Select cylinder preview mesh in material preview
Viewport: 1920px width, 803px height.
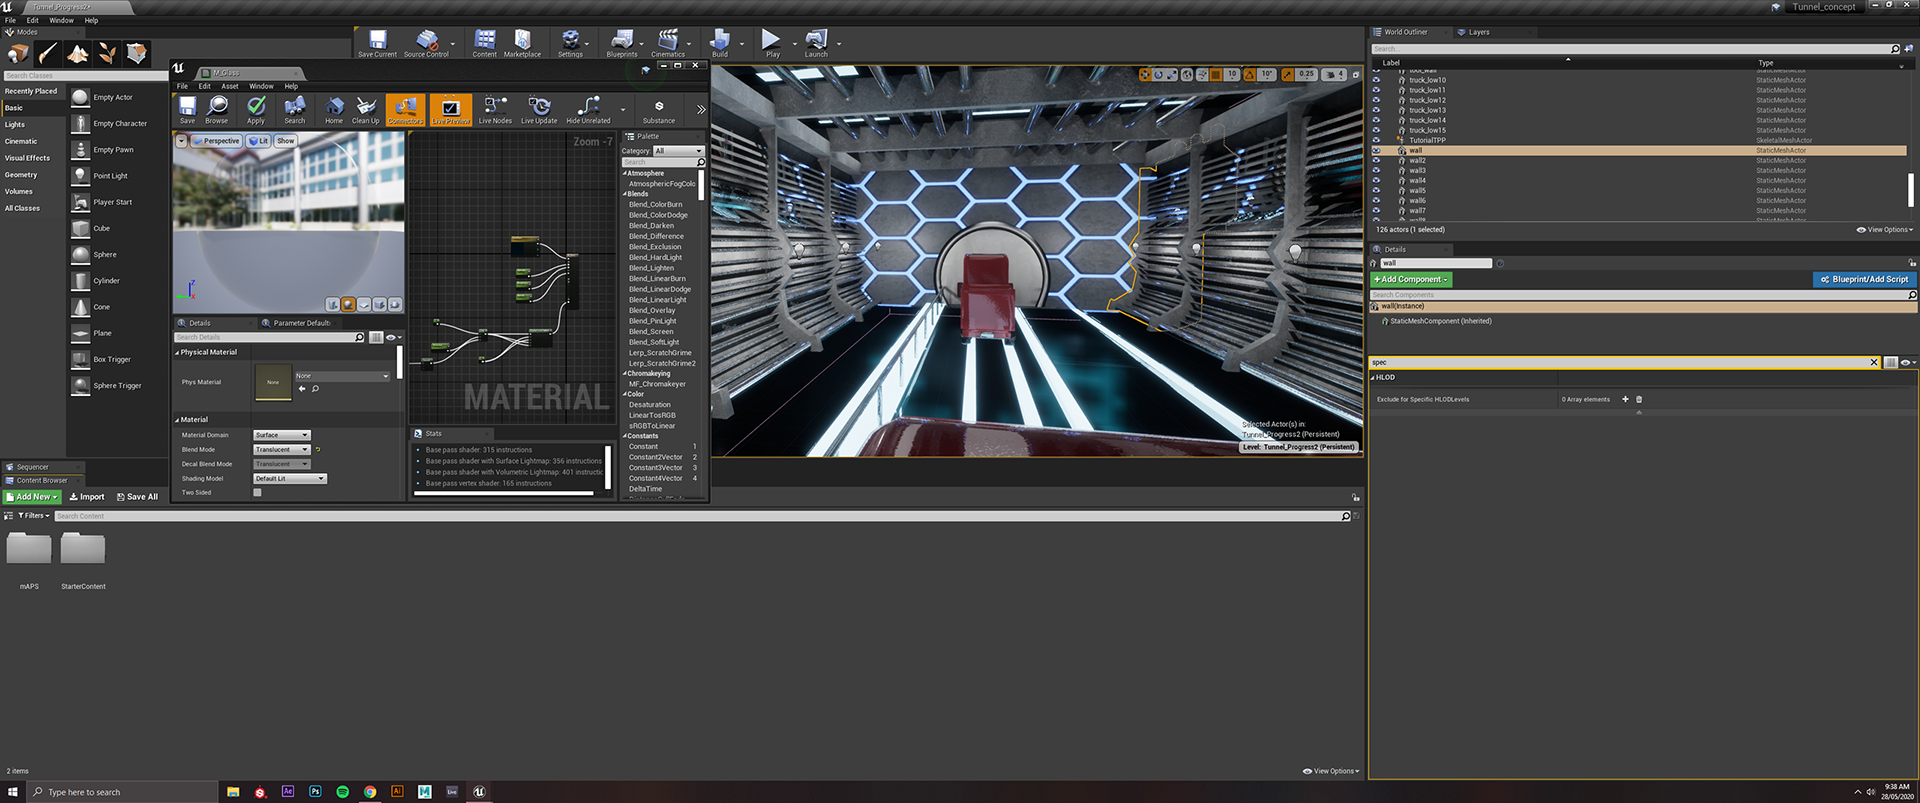point(333,304)
